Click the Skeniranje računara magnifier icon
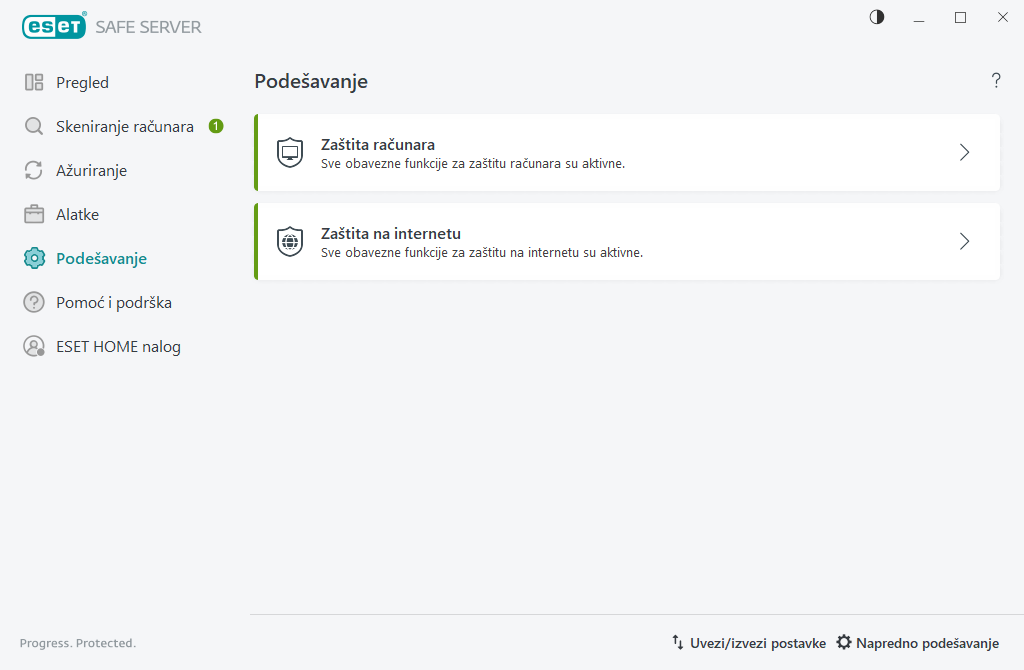Screen dimensions: 1024x670 coord(34,127)
